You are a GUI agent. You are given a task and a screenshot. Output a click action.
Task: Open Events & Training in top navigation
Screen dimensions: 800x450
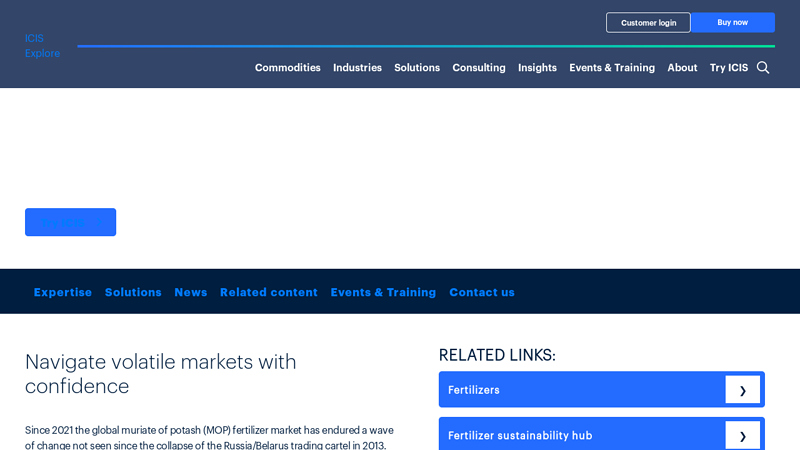(612, 68)
